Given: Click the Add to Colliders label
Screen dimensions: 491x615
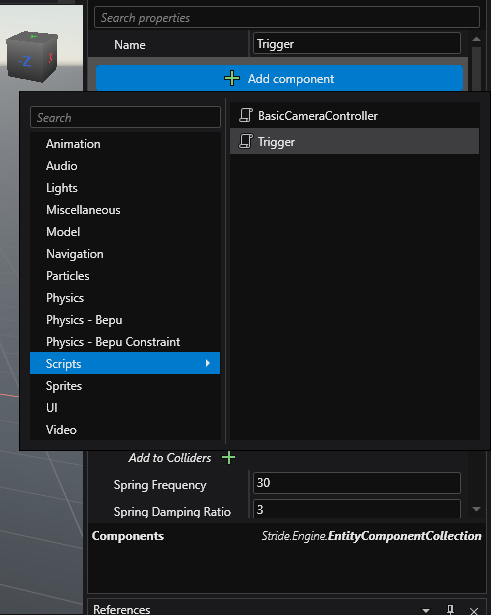Looking at the screenshot, I should click(170, 458).
